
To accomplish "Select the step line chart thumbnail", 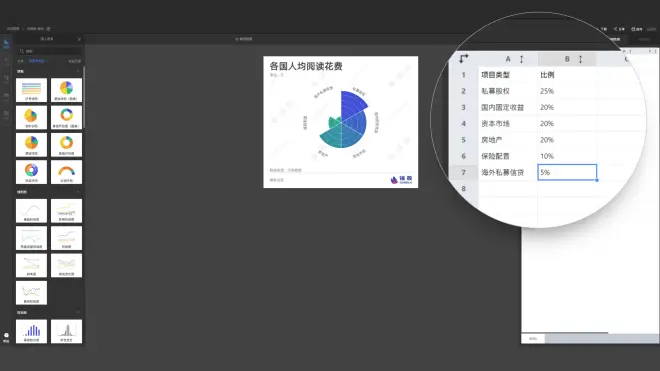I will [67, 211].
